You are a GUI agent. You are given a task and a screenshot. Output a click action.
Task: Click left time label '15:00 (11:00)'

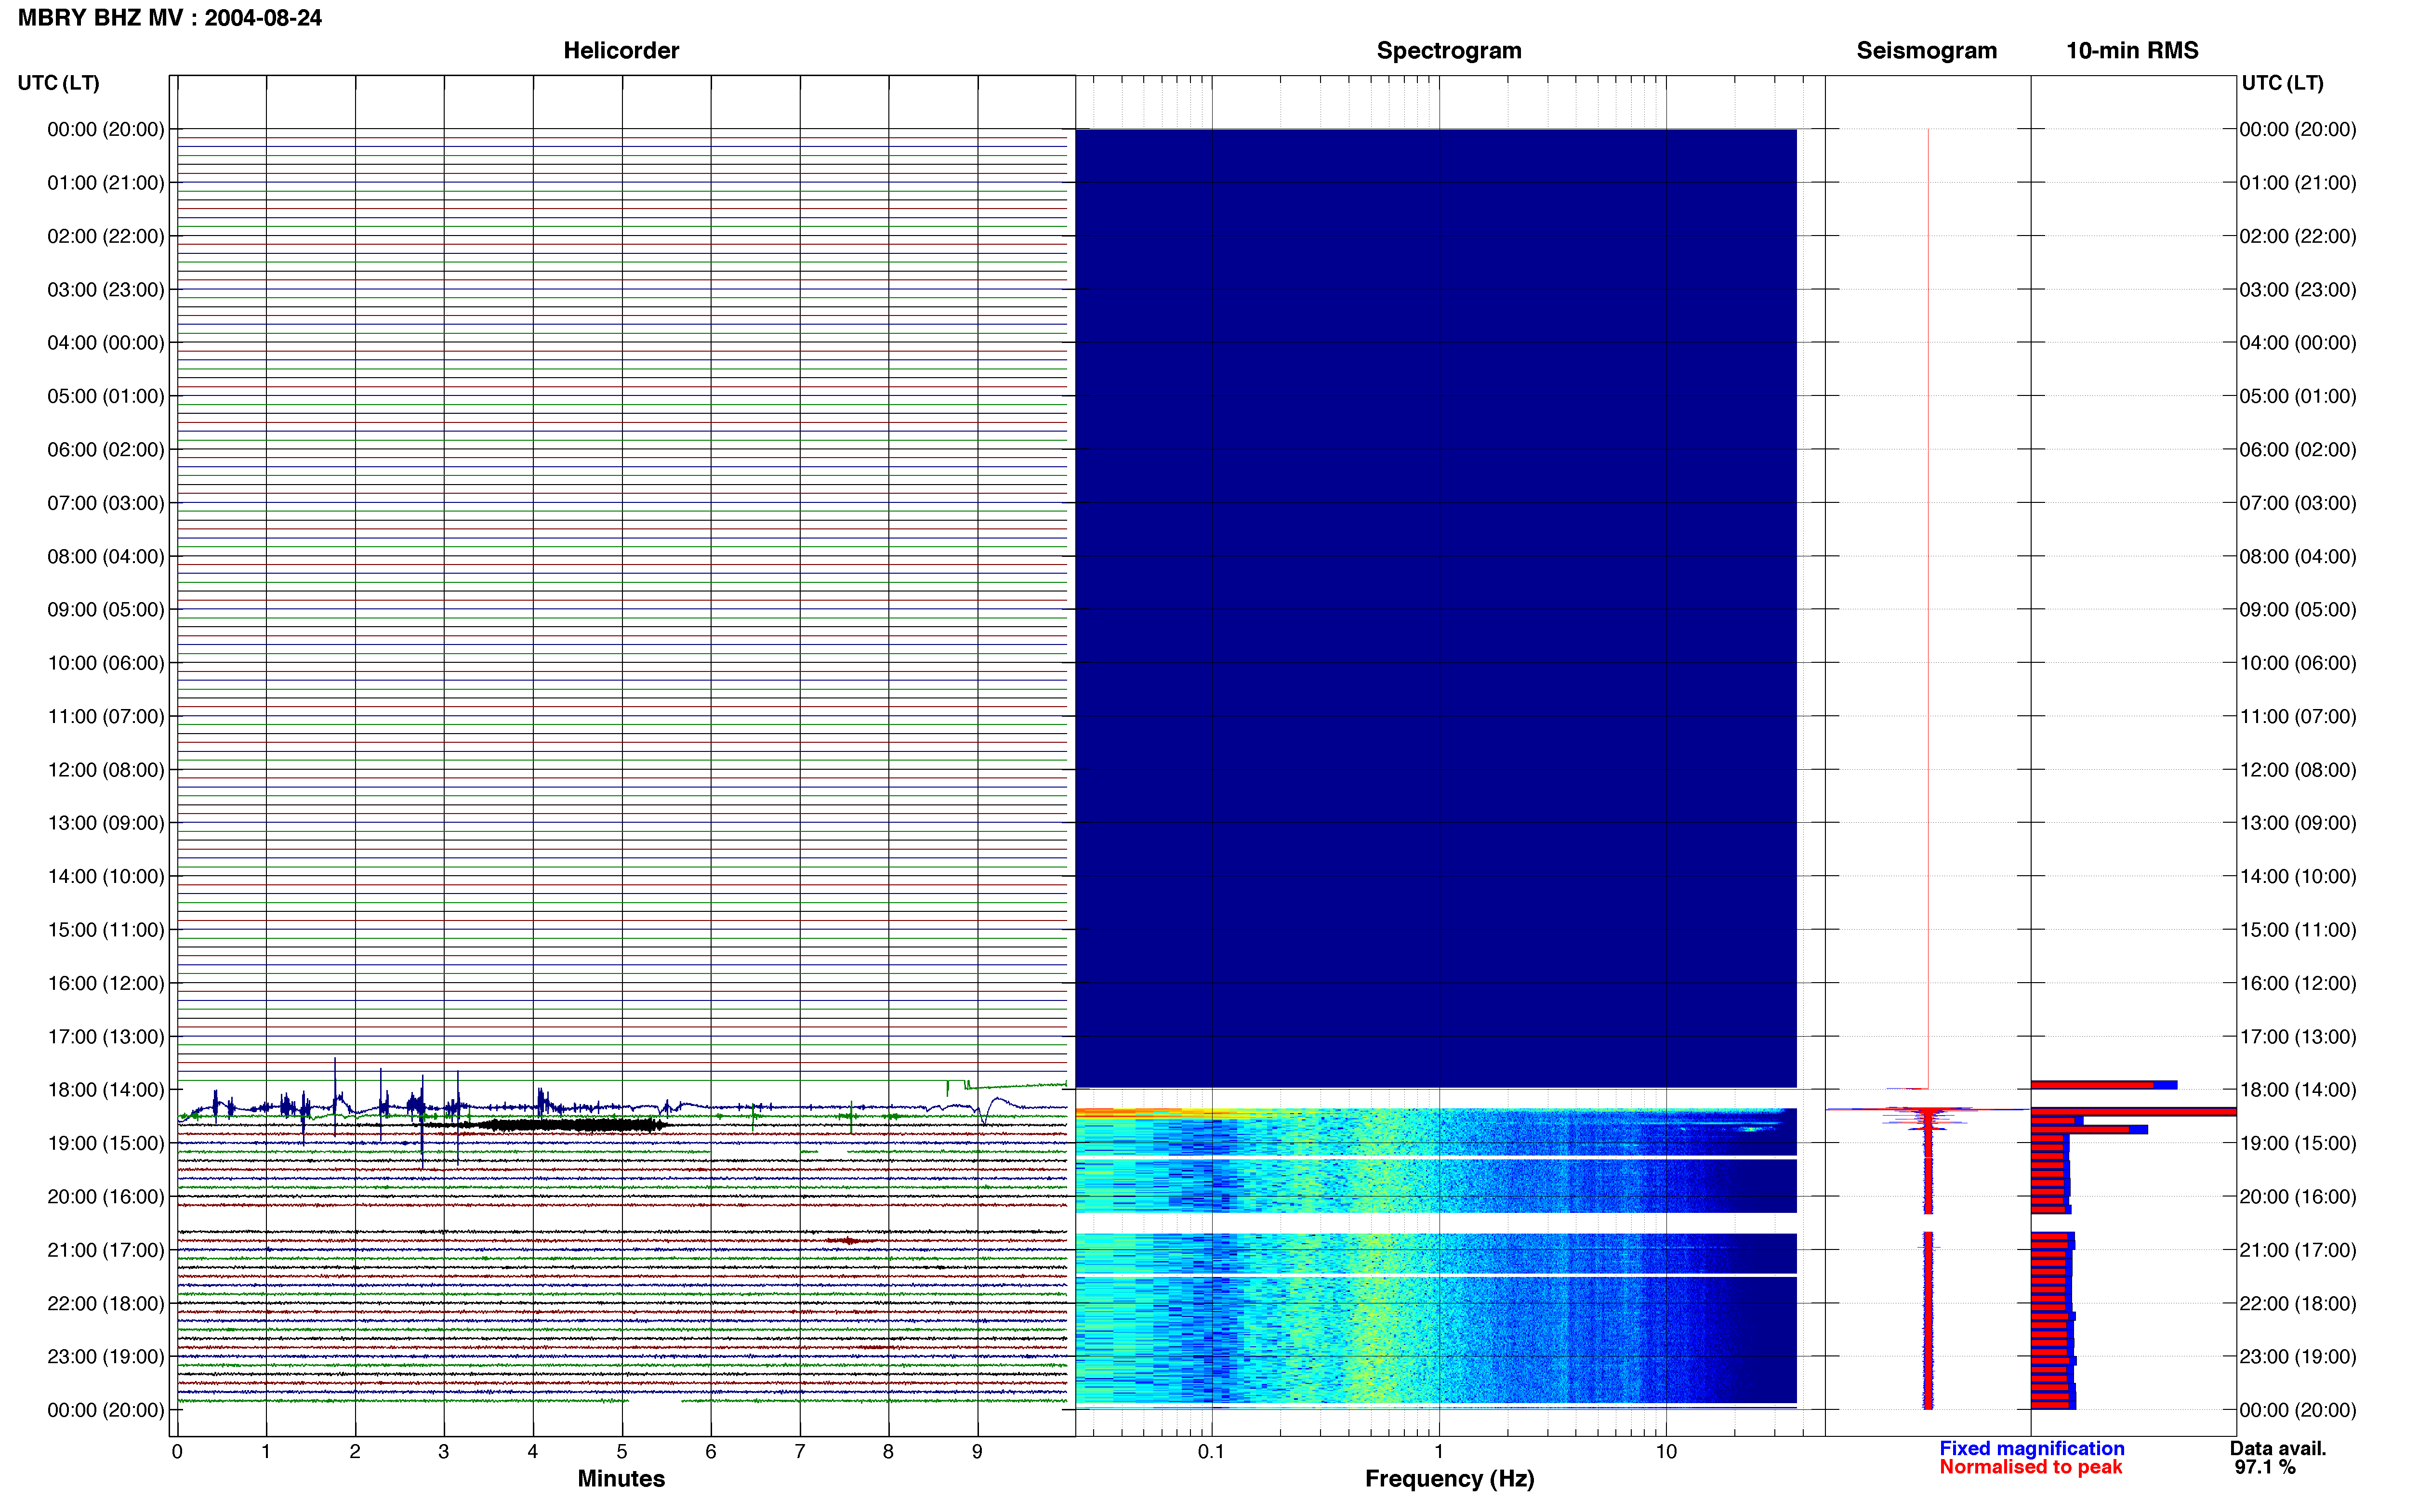pyautogui.click(x=106, y=930)
